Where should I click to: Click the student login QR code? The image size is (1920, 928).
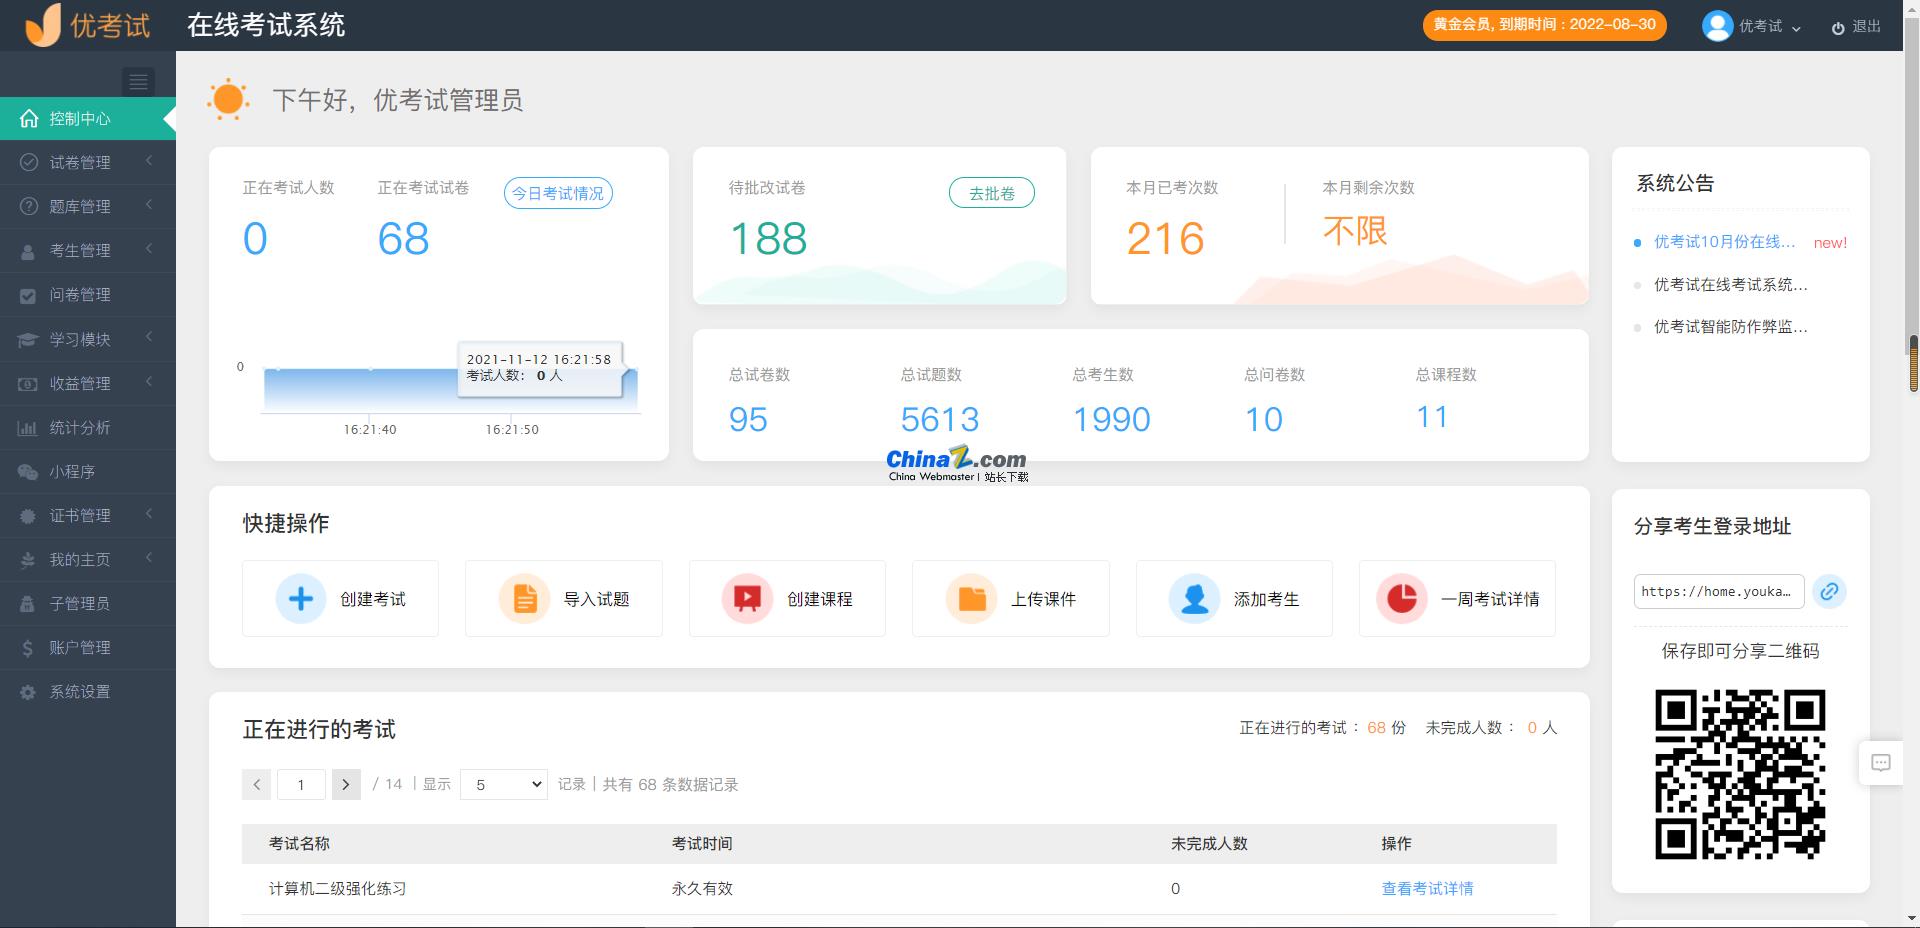pyautogui.click(x=1740, y=774)
